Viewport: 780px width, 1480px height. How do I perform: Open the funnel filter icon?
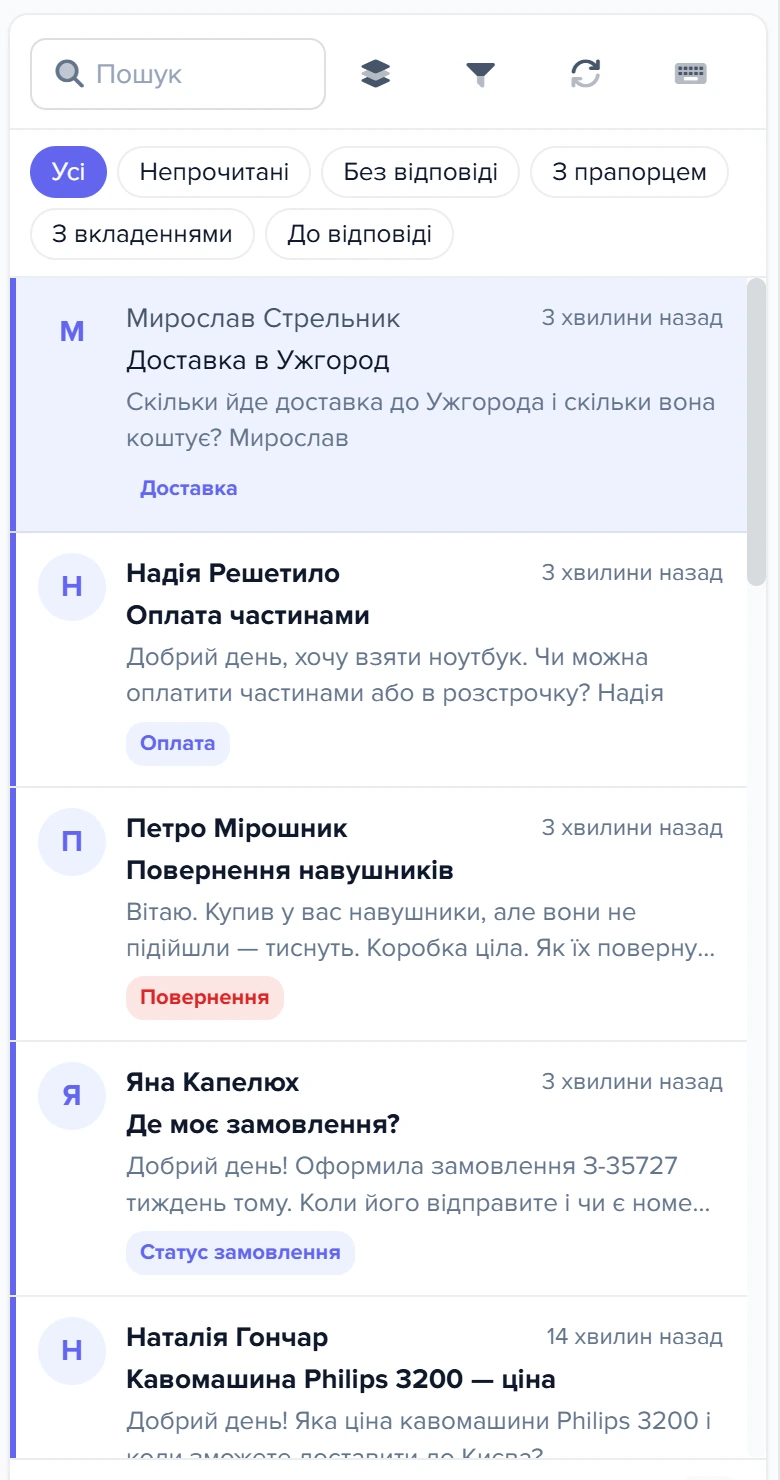coord(481,73)
